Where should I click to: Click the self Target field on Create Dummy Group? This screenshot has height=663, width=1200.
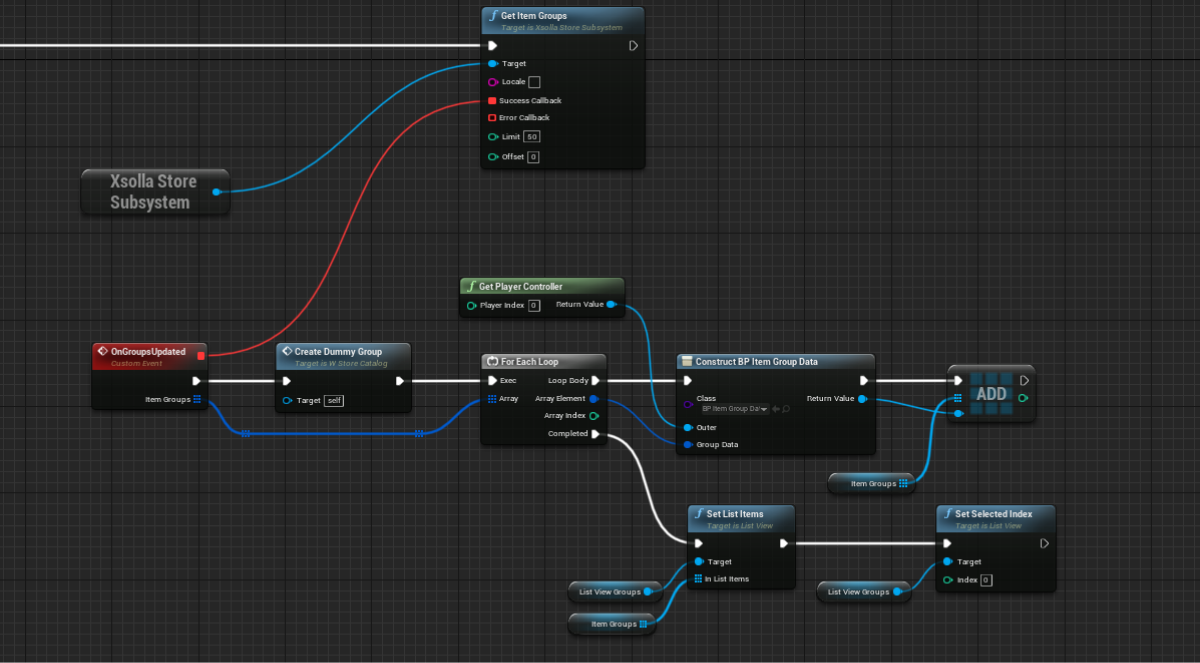333,400
